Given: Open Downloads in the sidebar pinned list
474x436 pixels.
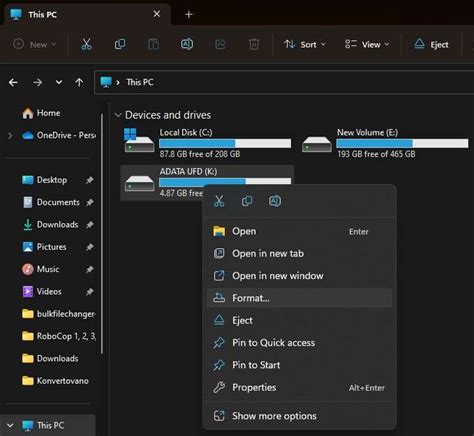Looking at the screenshot, I should [x=57, y=225].
